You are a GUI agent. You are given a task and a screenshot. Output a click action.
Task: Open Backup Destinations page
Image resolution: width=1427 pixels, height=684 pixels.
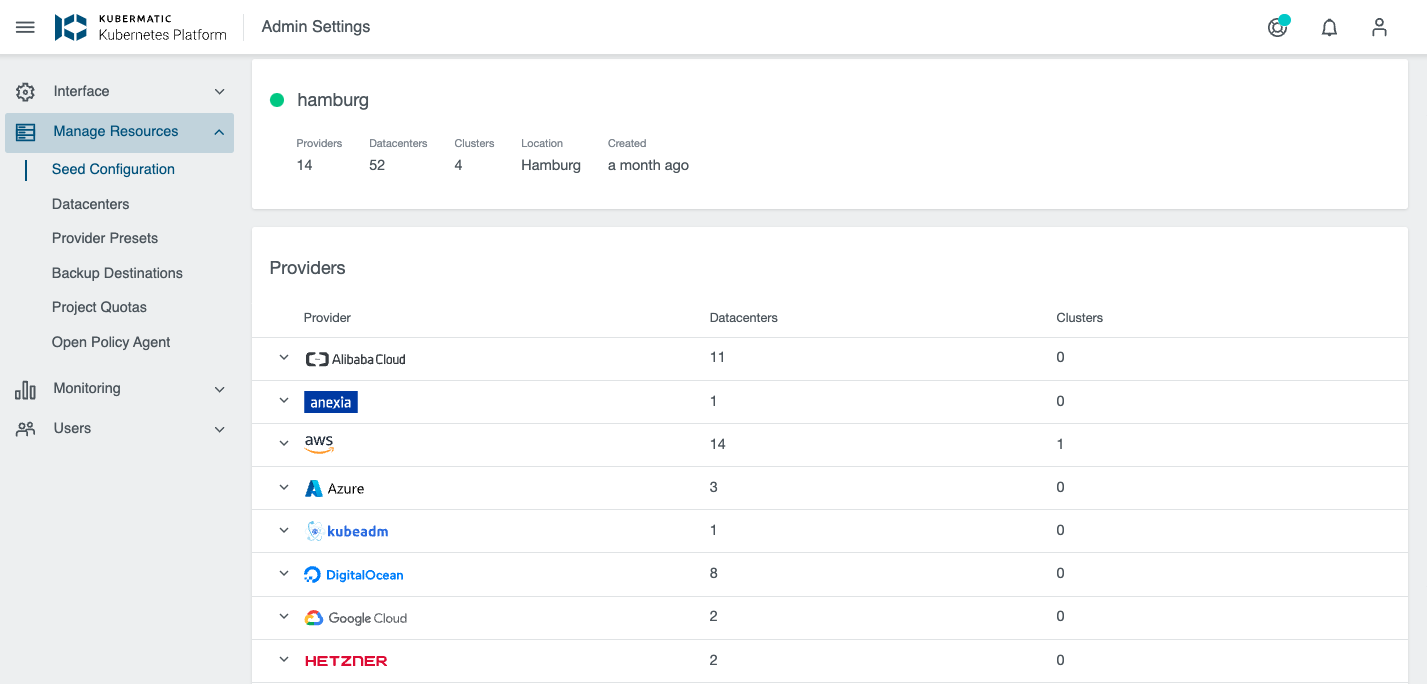[x=117, y=273]
